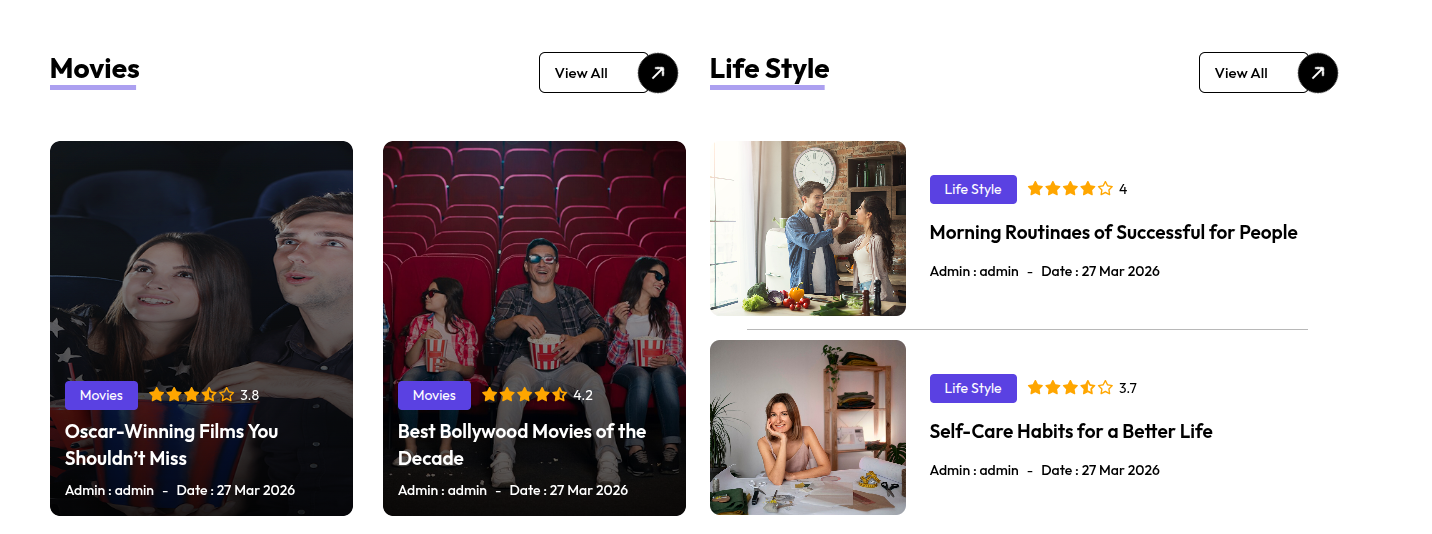The image size is (1432, 534).
Task: Open Self-Care Habits for a Better Life article
Action: point(1071,431)
